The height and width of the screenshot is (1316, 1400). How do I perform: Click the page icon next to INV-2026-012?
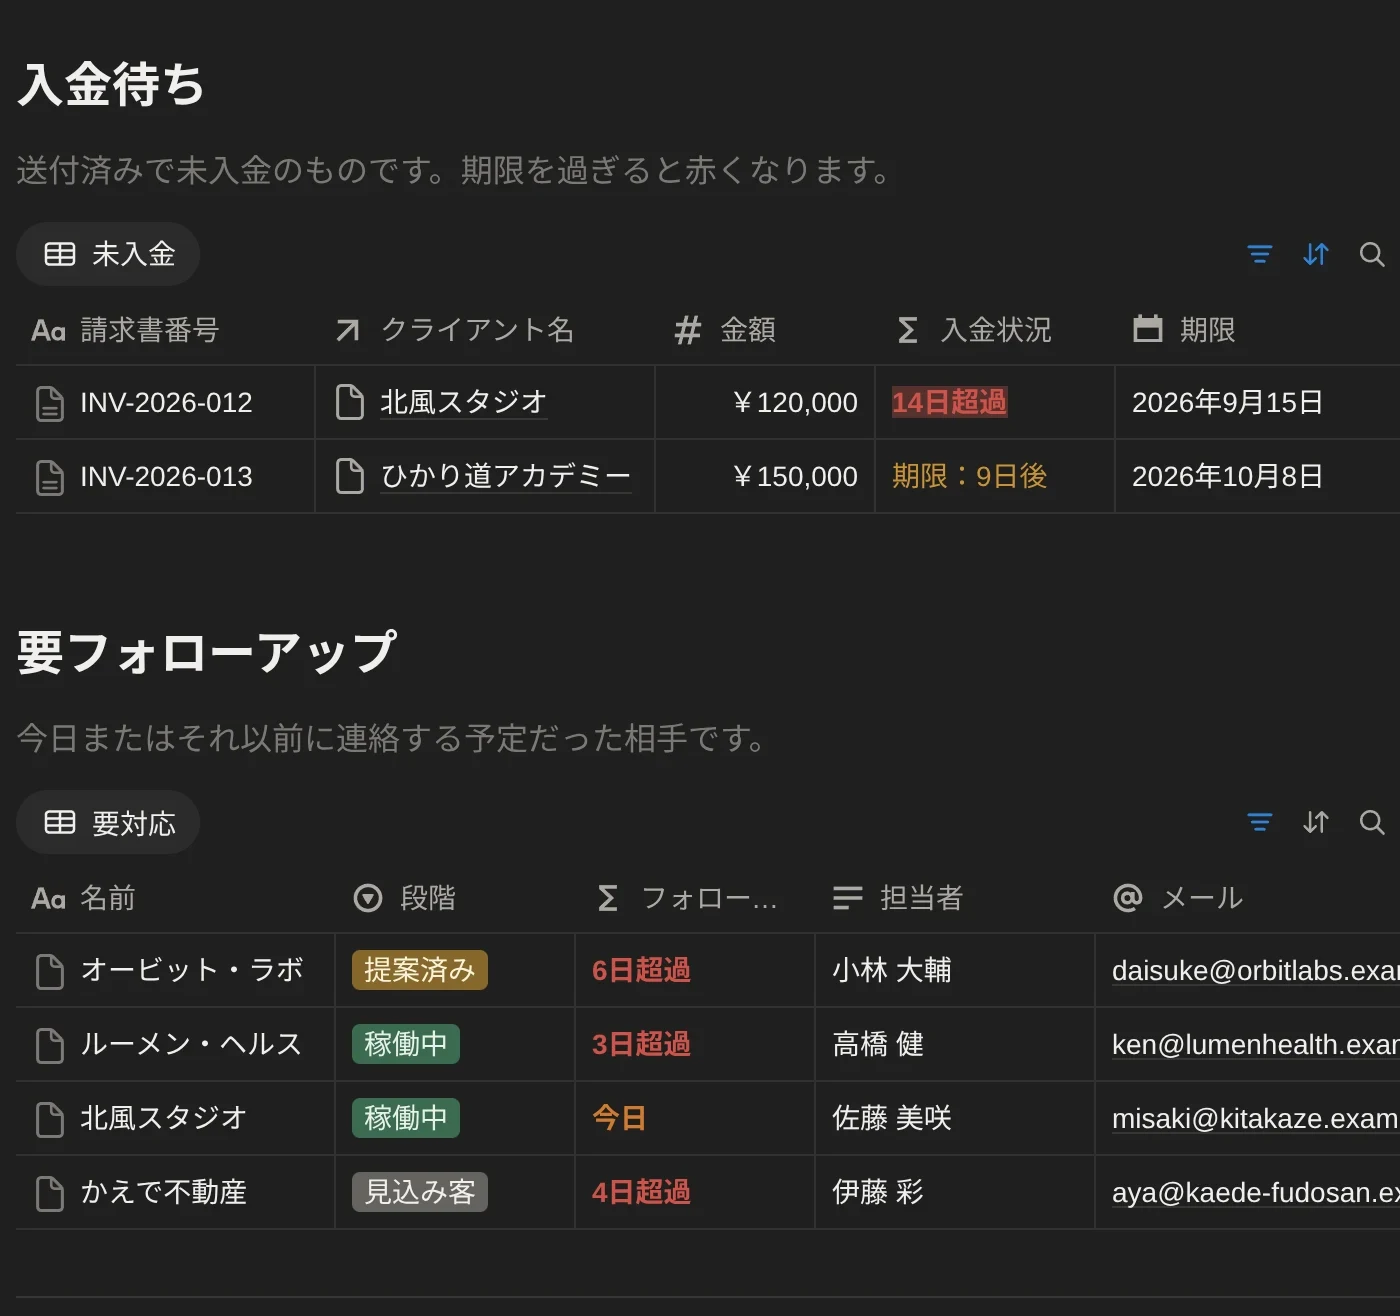[50, 403]
